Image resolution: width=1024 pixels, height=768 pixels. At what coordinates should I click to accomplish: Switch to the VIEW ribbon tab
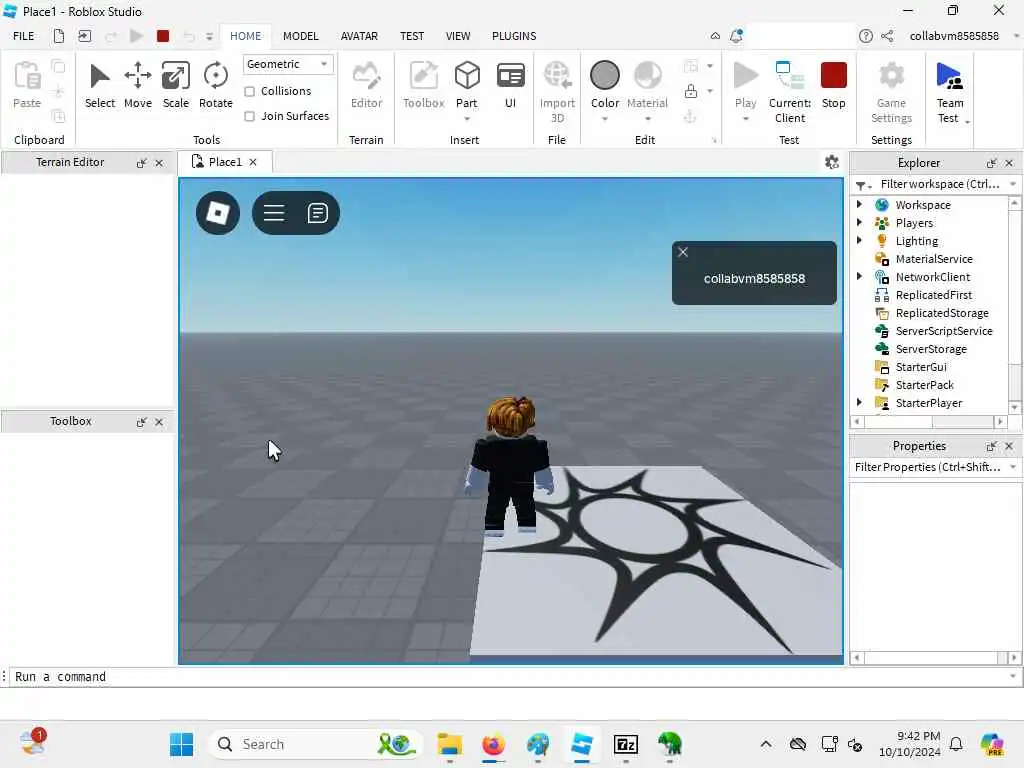pyautogui.click(x=458, y=36)
